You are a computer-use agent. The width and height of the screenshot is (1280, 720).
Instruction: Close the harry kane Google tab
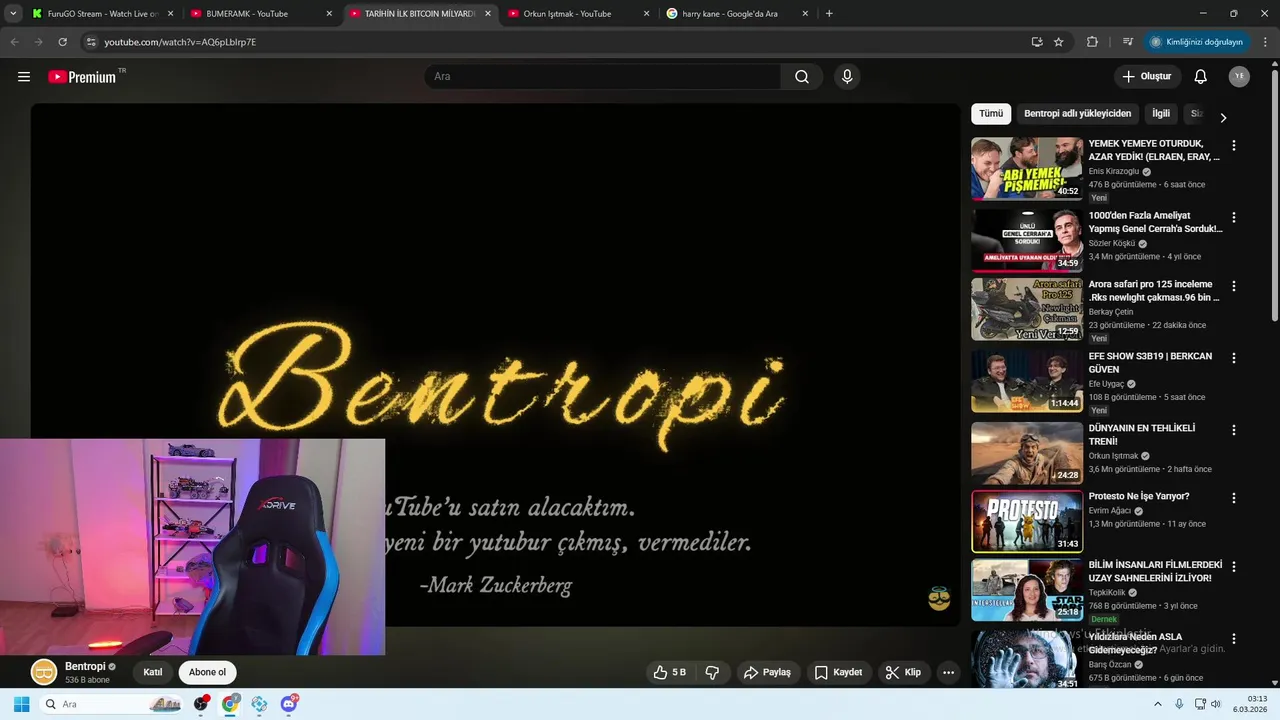pos(805,14)
